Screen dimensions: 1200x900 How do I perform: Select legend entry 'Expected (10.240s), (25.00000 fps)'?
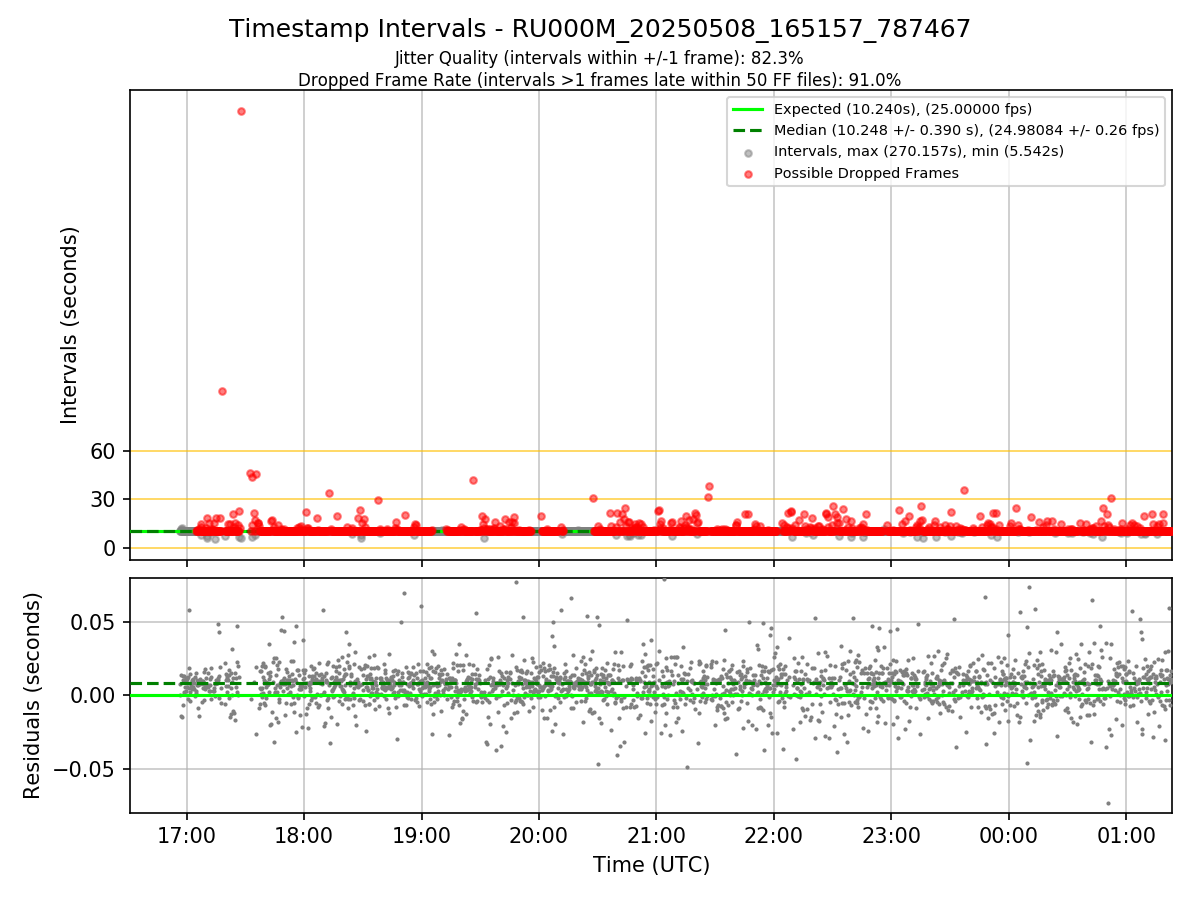point(903,109)
